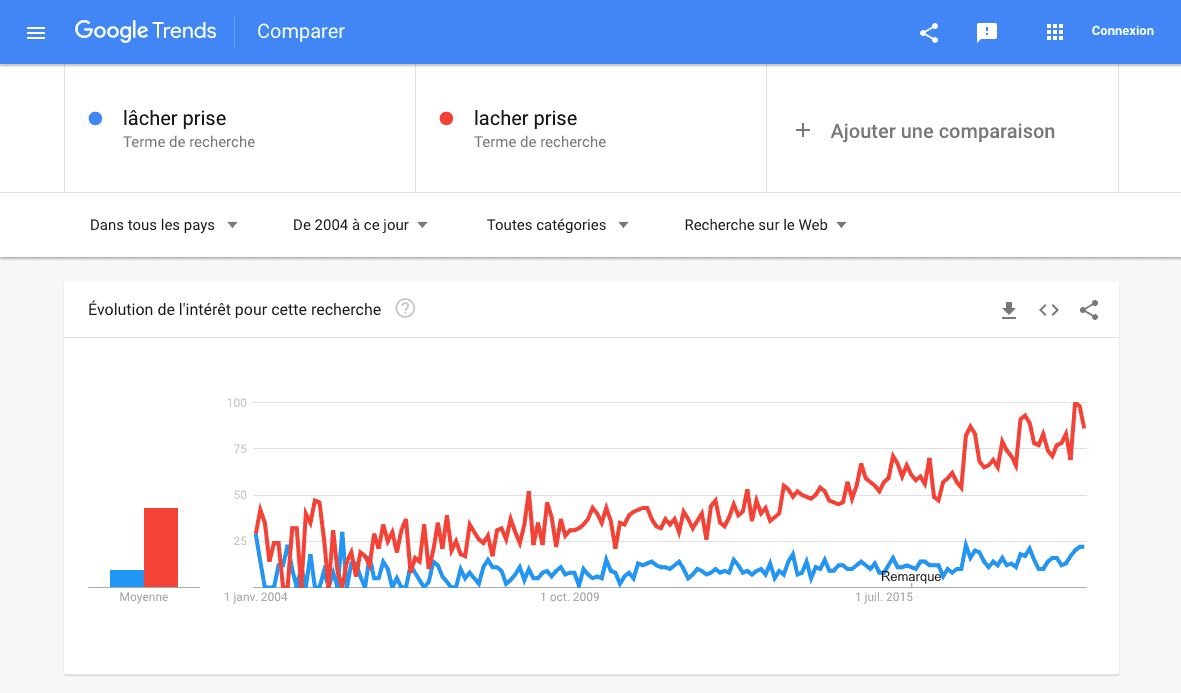
Task: Open the 'Toutes catégories' selector
Action: click(557, 225)
